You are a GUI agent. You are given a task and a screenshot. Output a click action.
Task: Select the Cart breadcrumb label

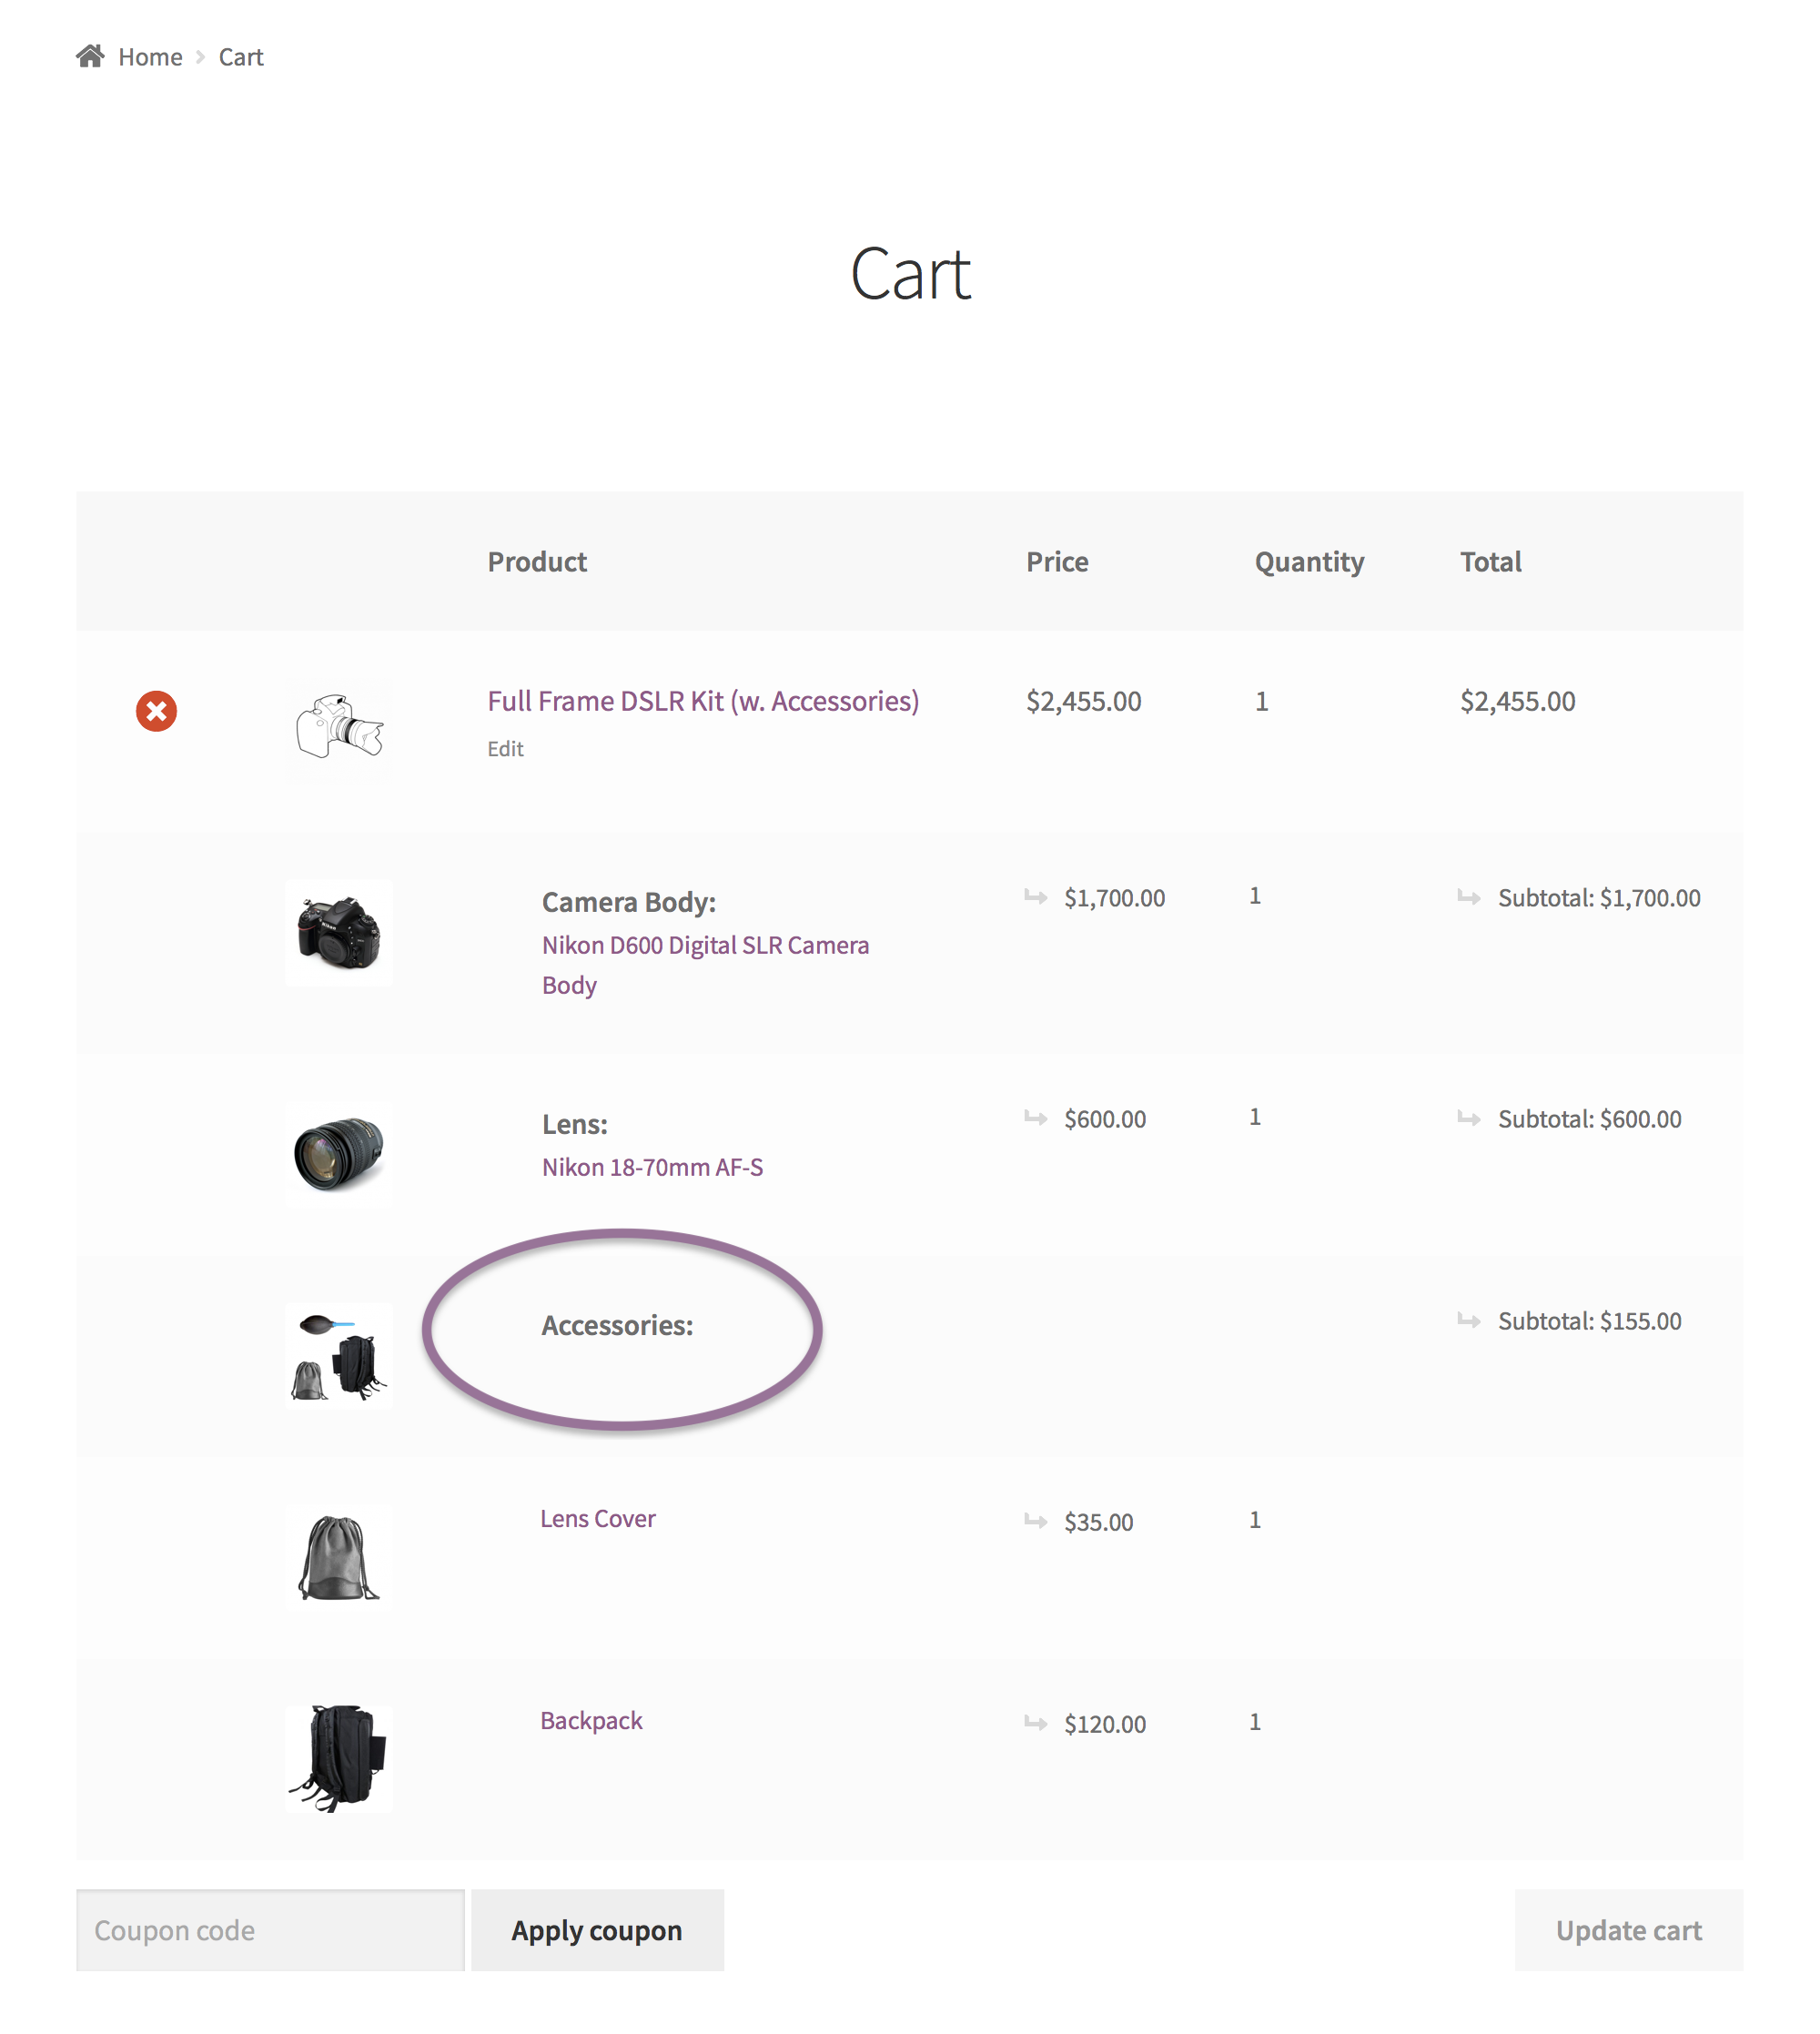[240, 56]
